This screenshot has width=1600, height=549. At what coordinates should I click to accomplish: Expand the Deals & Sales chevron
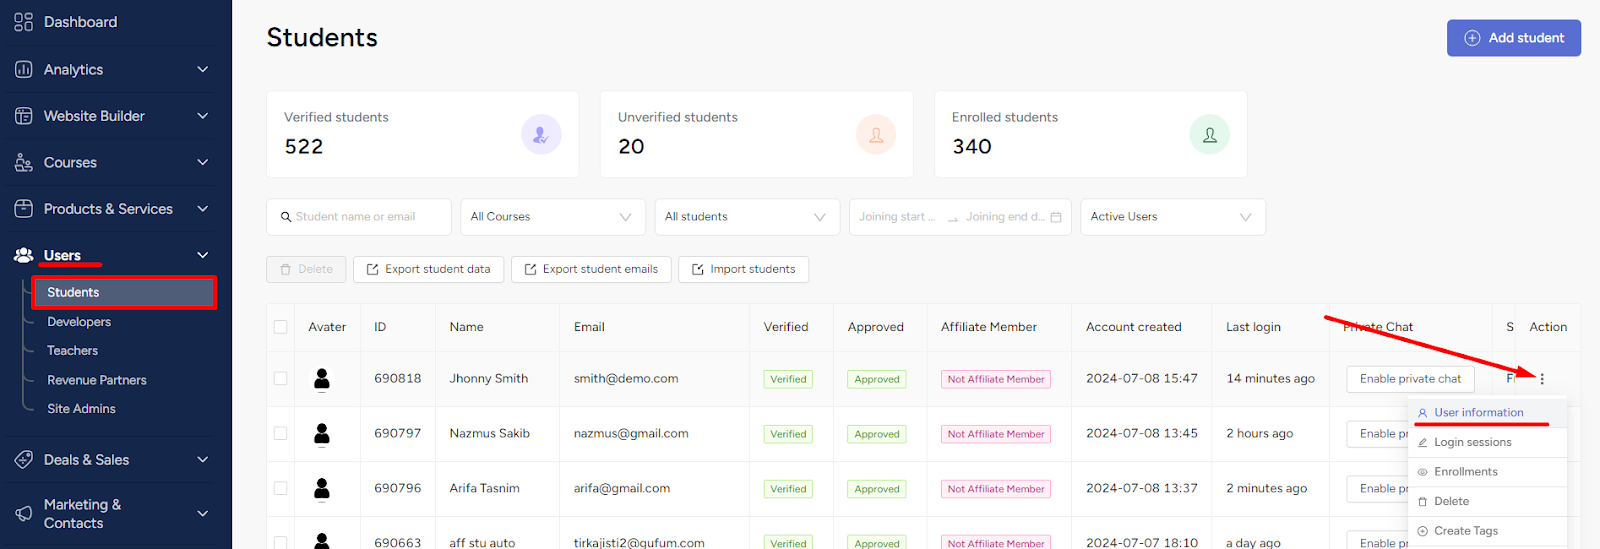pos(203,460)
